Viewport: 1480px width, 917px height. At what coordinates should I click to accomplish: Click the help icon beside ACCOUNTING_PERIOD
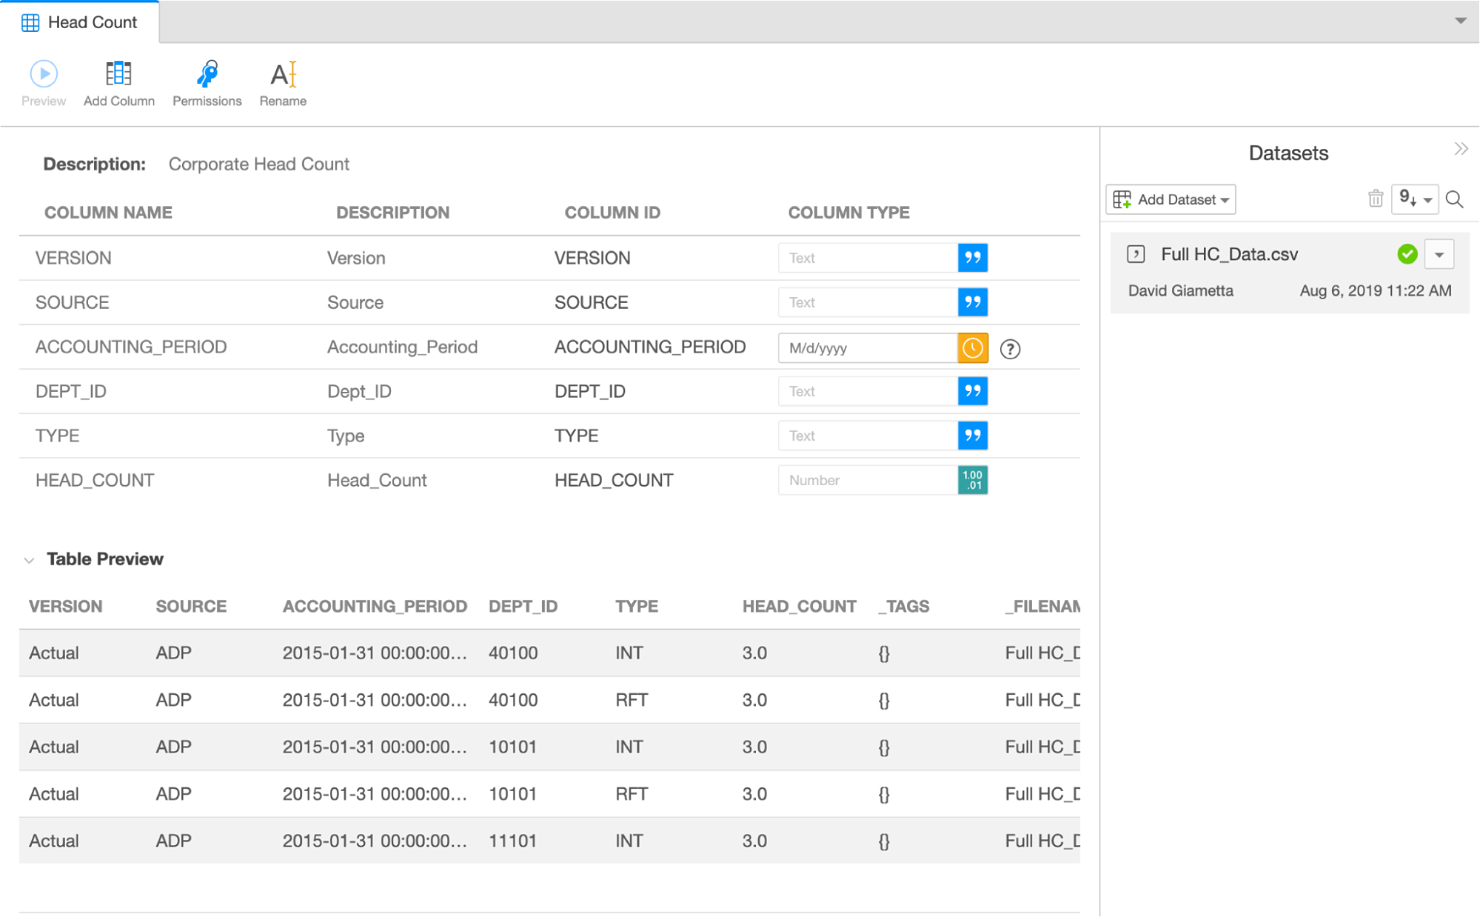(x=1010, y=347)
